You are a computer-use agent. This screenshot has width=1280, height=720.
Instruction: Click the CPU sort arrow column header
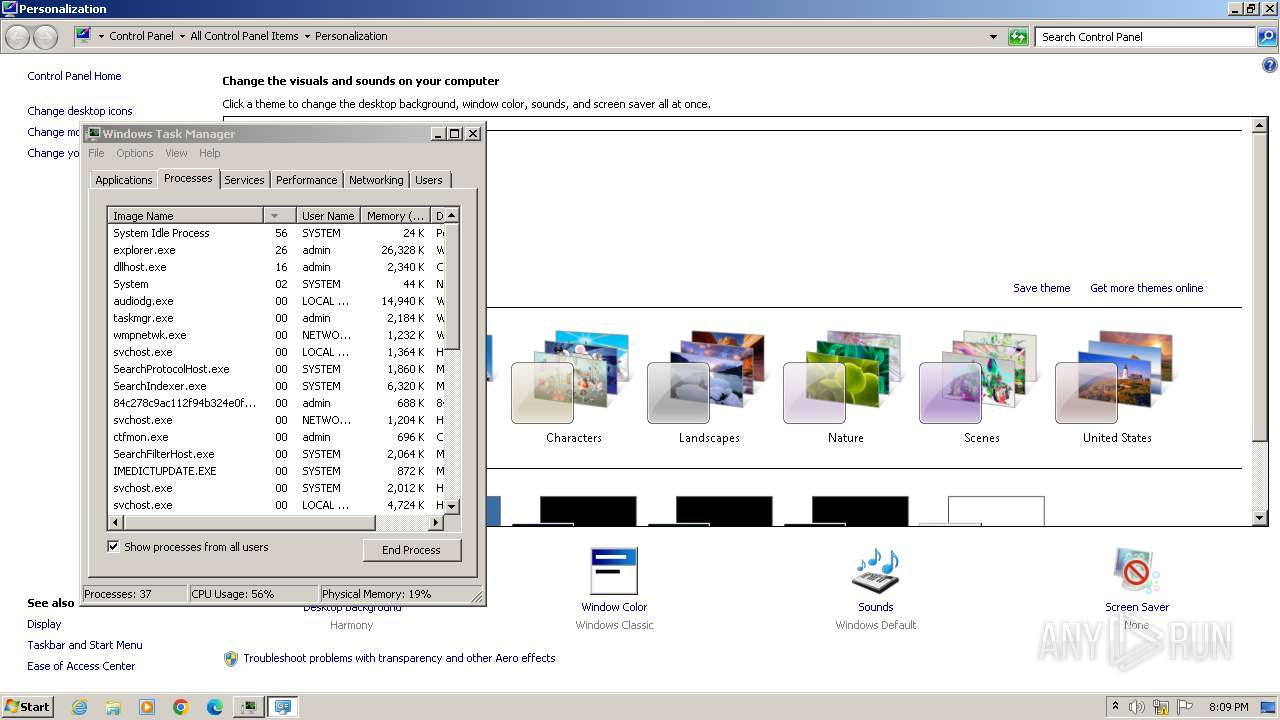(279, 216)
